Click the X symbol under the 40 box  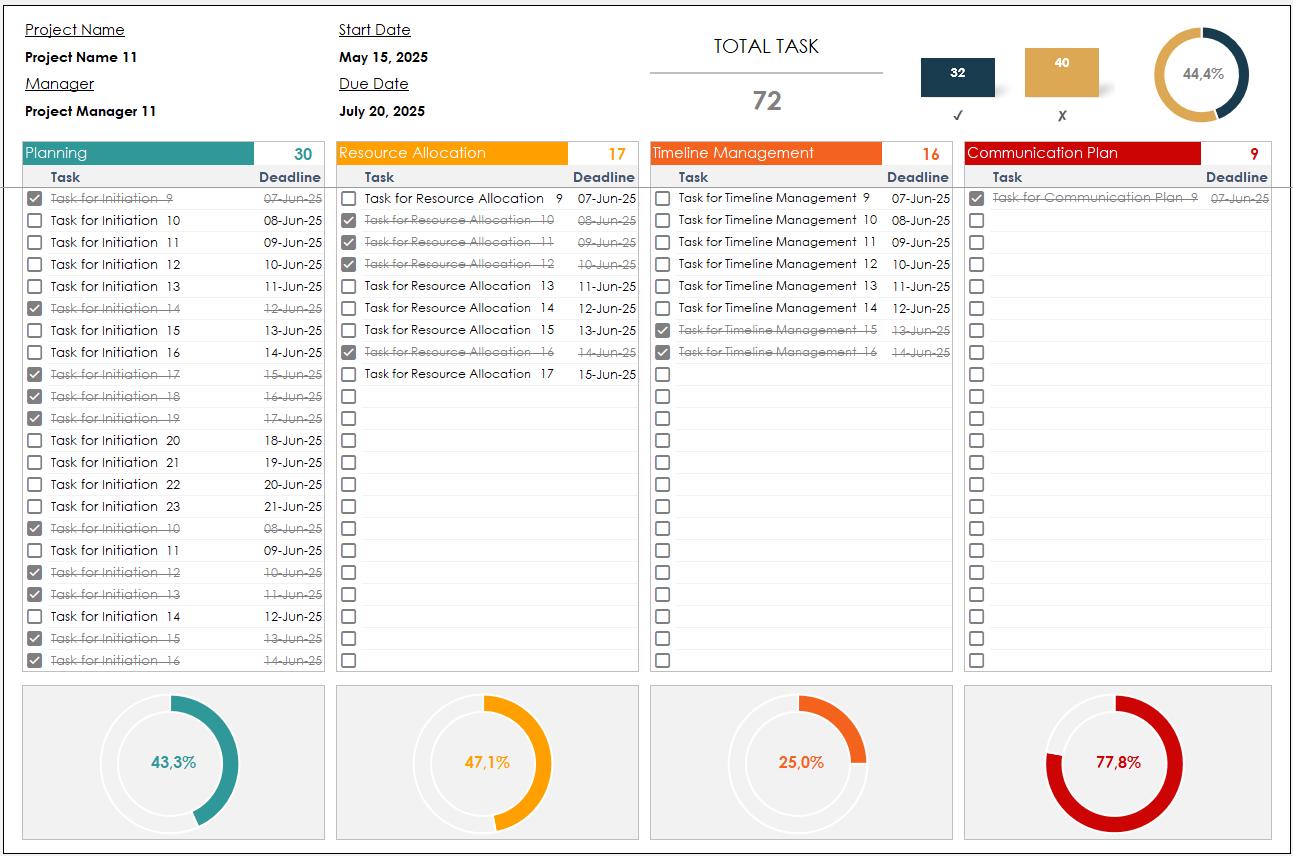click(x=1062, y=116)
